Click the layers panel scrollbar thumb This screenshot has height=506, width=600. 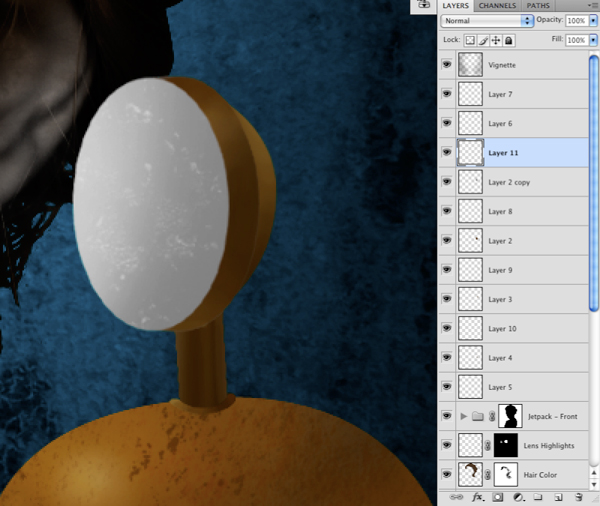pos(594,184)
